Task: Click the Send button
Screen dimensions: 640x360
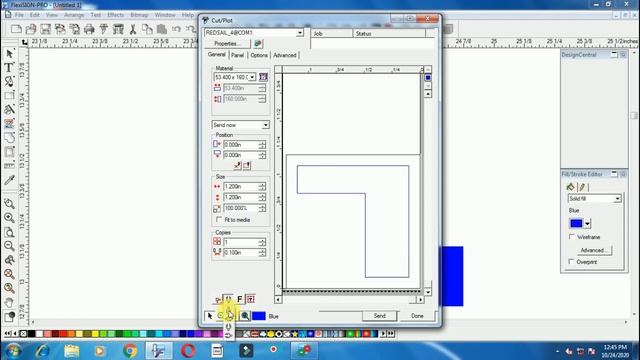Action: click(x=379, y=316)
